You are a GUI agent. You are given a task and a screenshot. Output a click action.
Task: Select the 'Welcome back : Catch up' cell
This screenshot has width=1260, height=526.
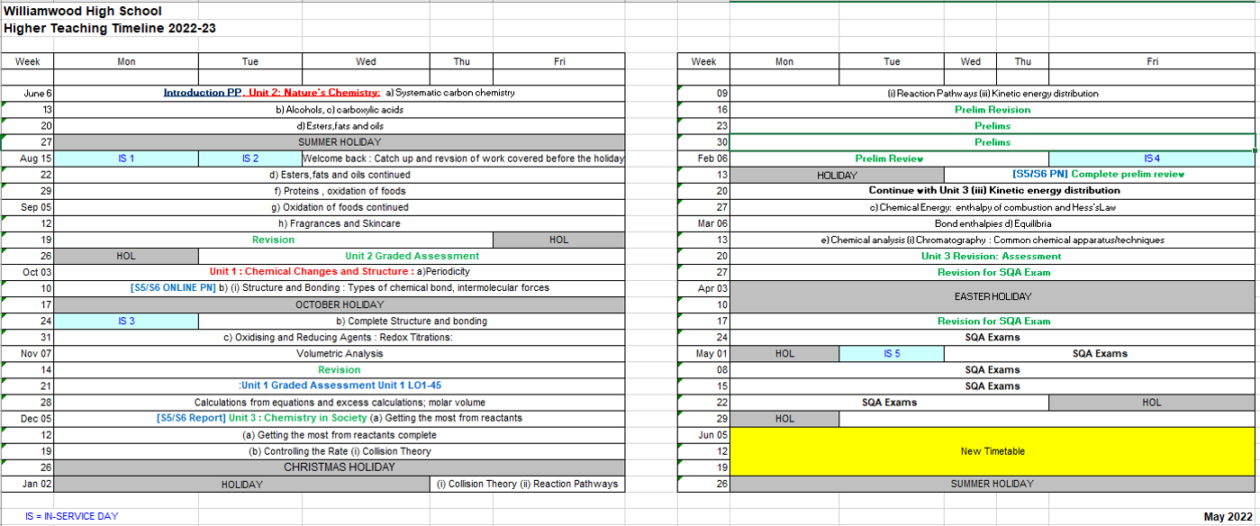point(463,158)
